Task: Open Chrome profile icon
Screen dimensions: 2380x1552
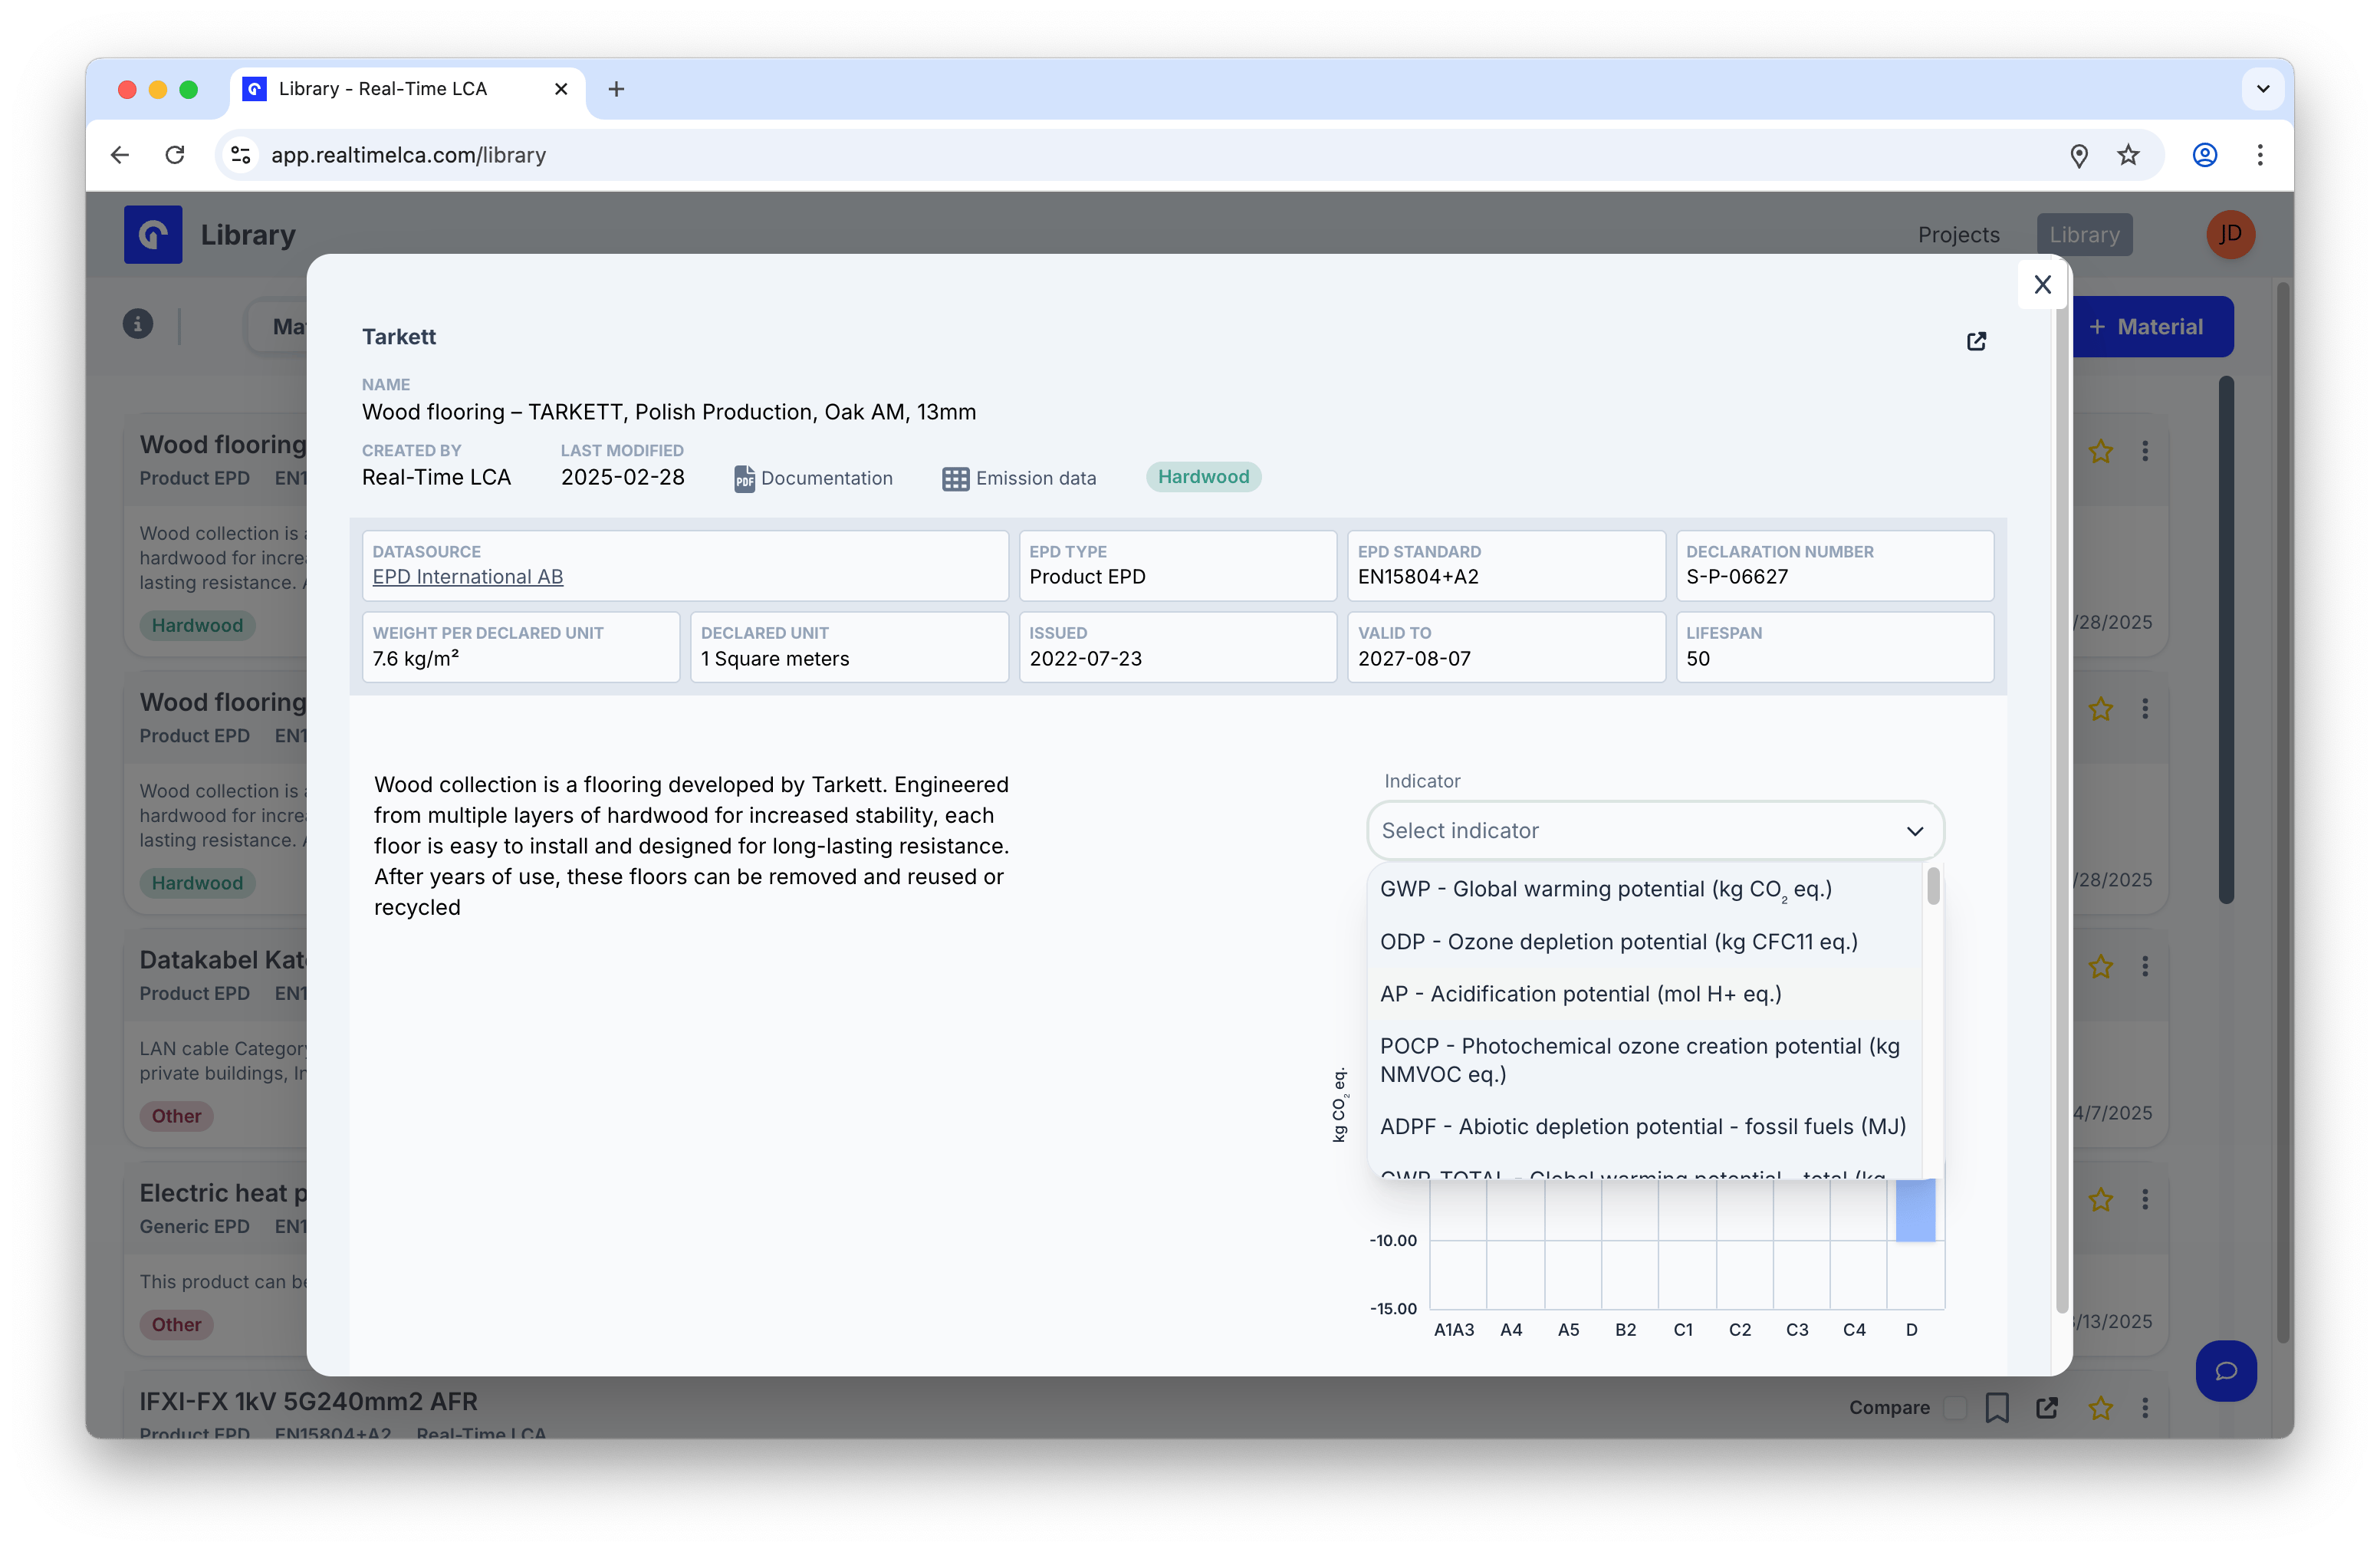Action: (x=2205, y=155)
